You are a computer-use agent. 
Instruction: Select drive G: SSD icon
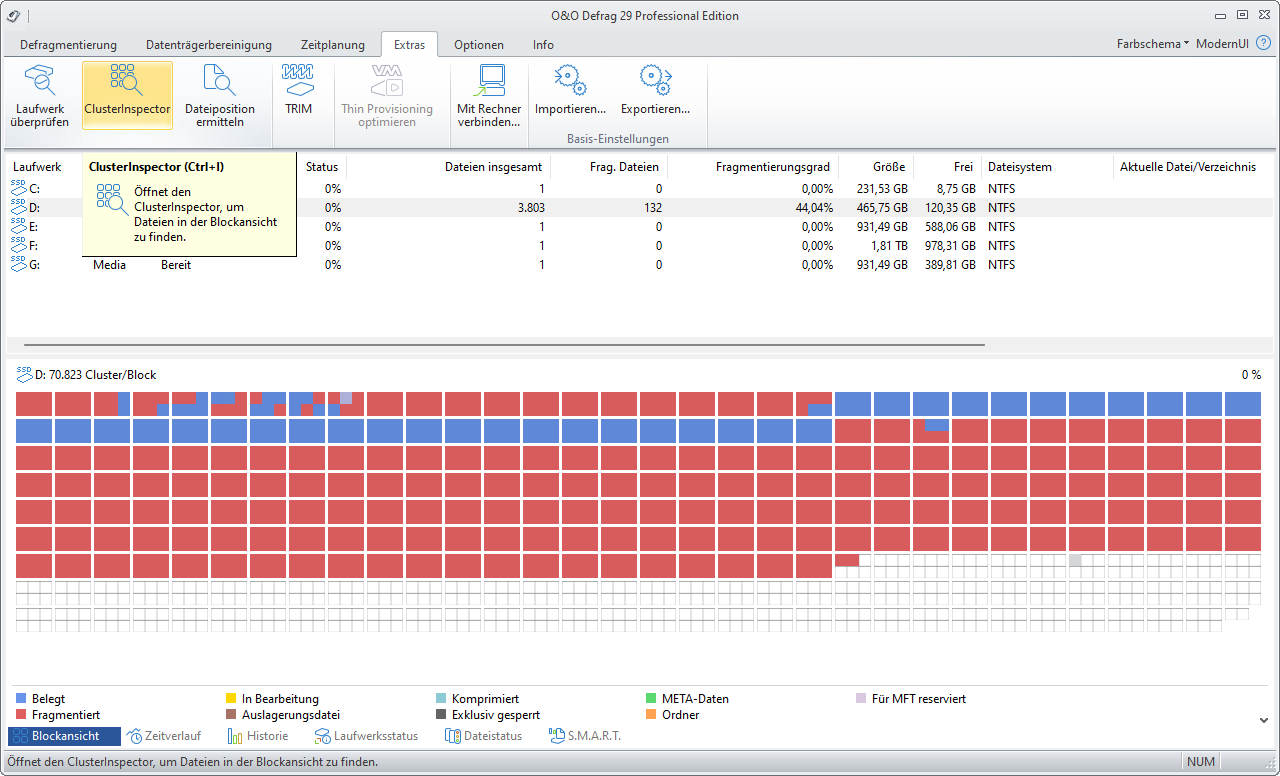pyautogui.click(x=19, y=264)
